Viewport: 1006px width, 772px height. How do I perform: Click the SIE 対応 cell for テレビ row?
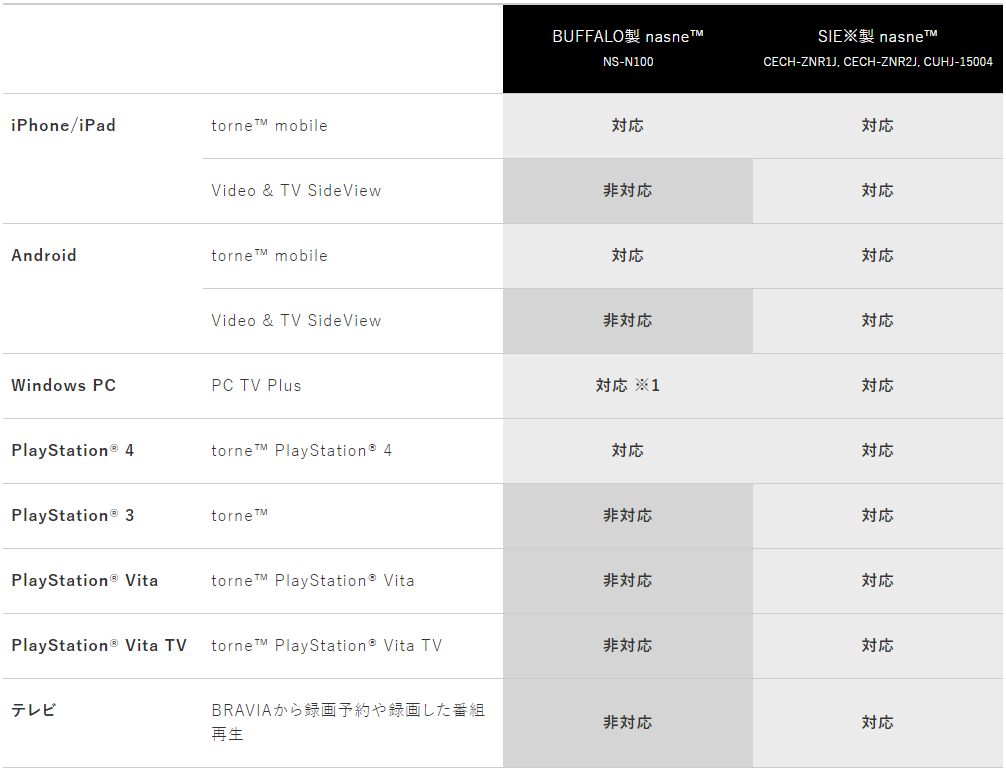tap(877, 722)
